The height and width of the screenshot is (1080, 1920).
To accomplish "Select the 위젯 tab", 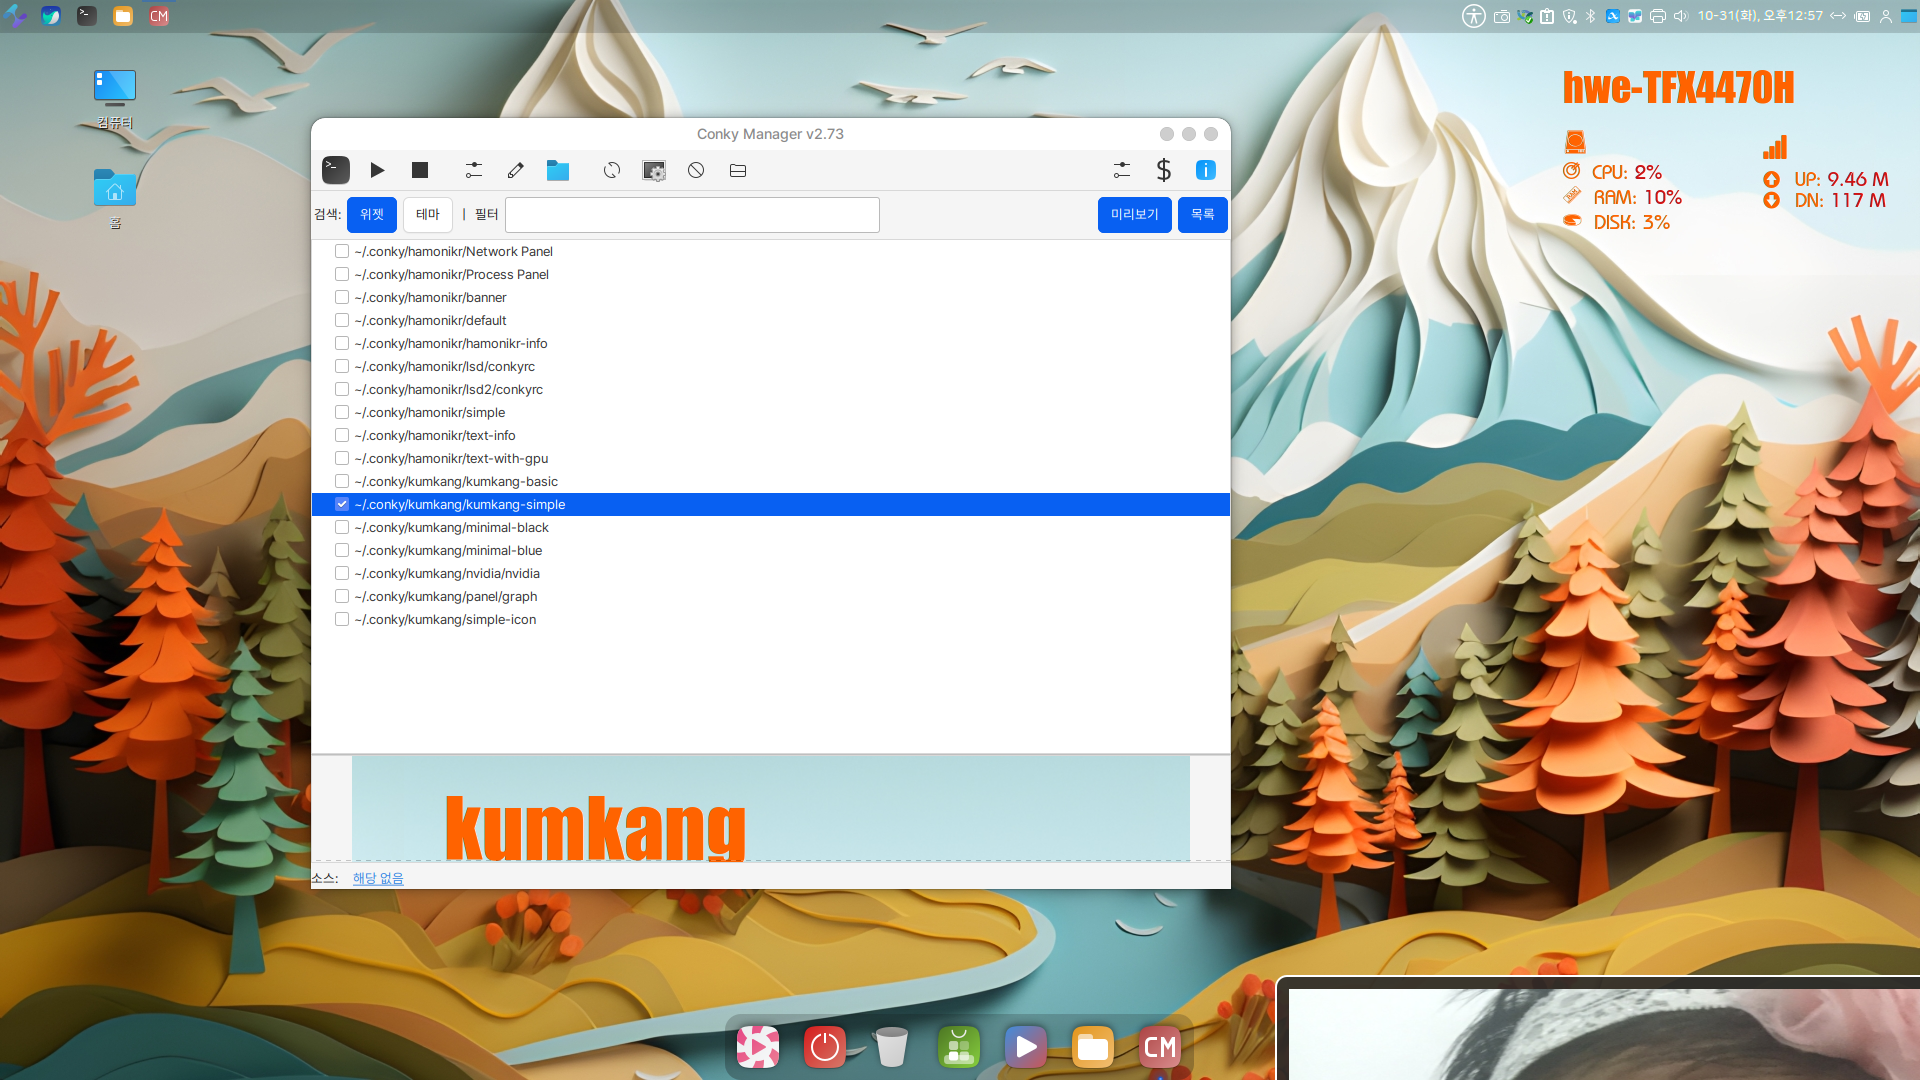I will (x=372, y=214).
